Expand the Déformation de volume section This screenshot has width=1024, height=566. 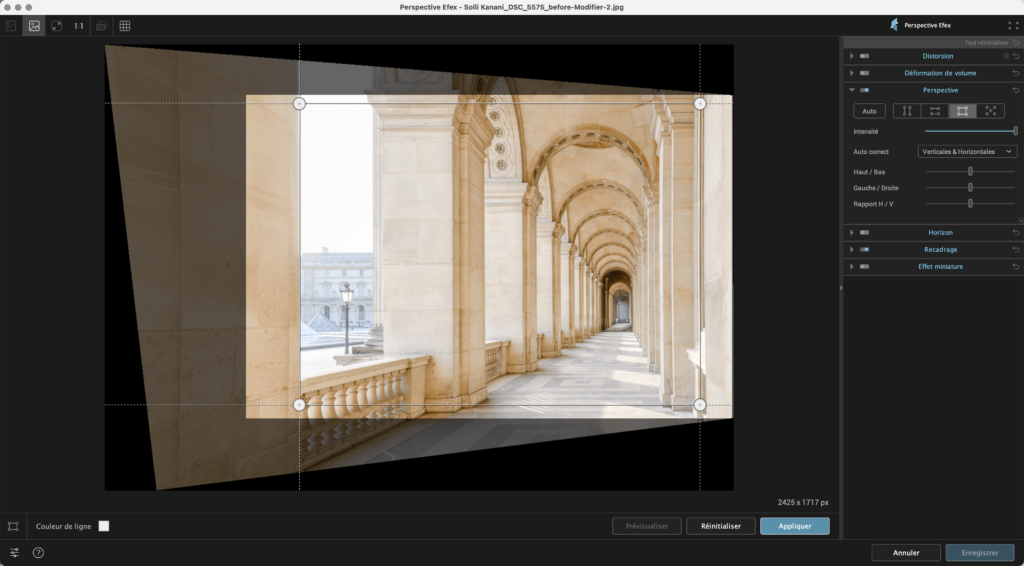852,73
